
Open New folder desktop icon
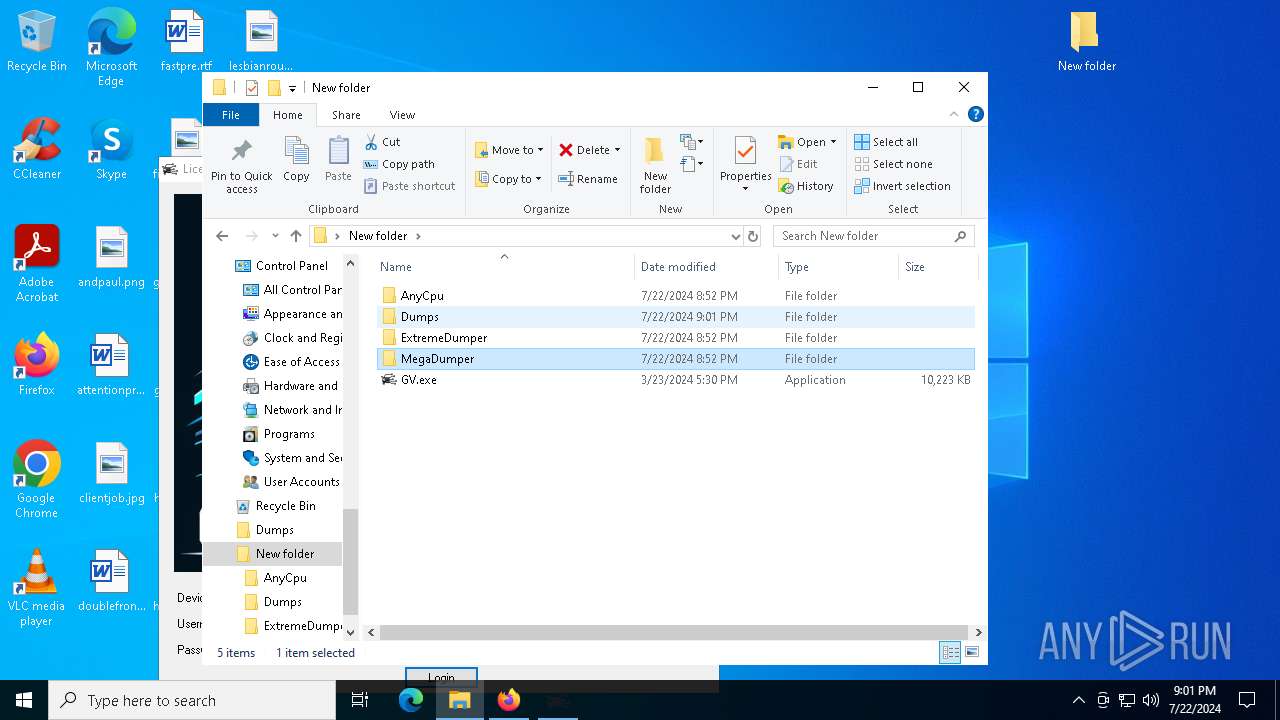coord(1087,42)
